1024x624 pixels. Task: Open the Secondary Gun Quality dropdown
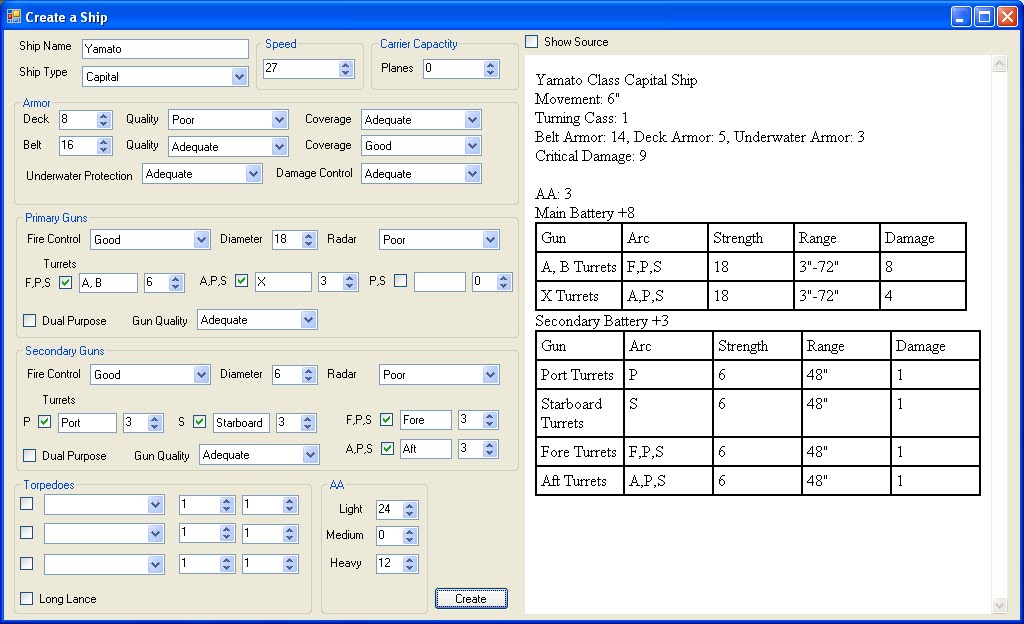310,455
